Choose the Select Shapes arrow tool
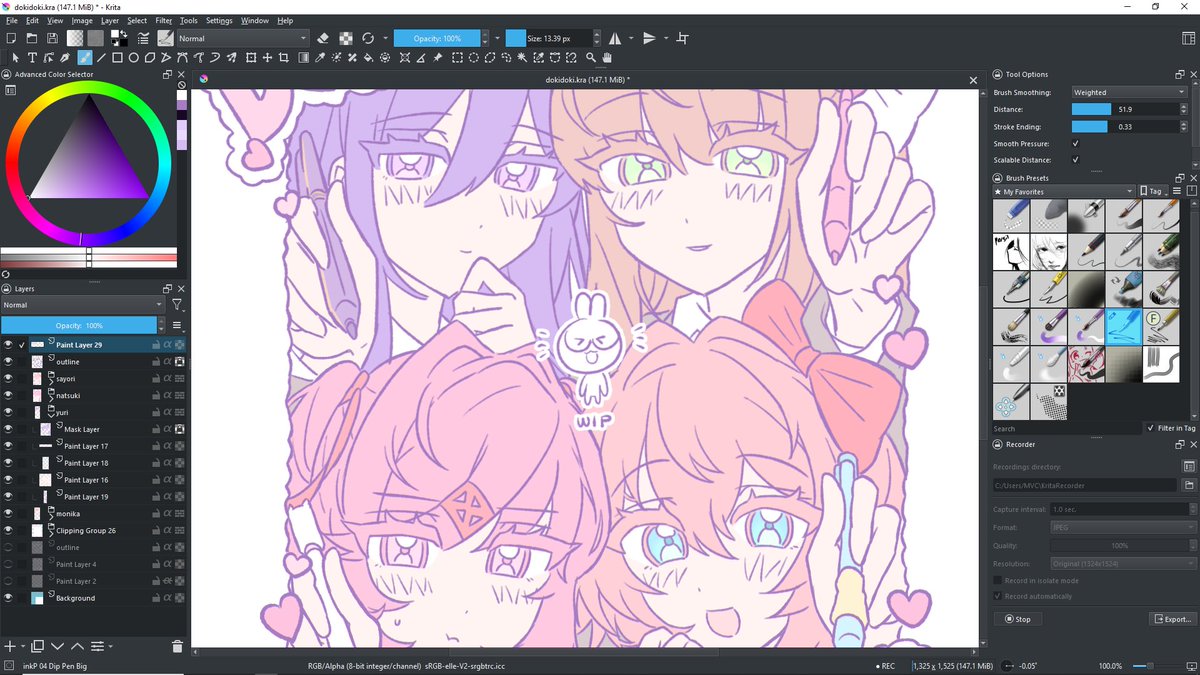Viewport: 1200px width, 675px height. tap(15, 57)
